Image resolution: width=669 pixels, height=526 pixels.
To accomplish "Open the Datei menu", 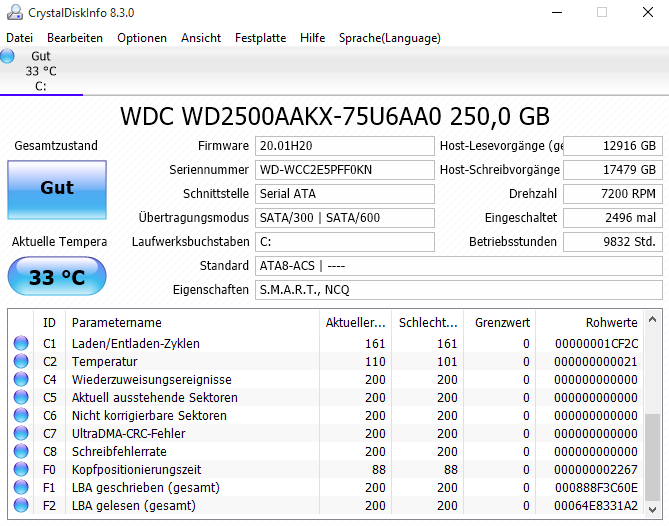I will coord(19,38).
